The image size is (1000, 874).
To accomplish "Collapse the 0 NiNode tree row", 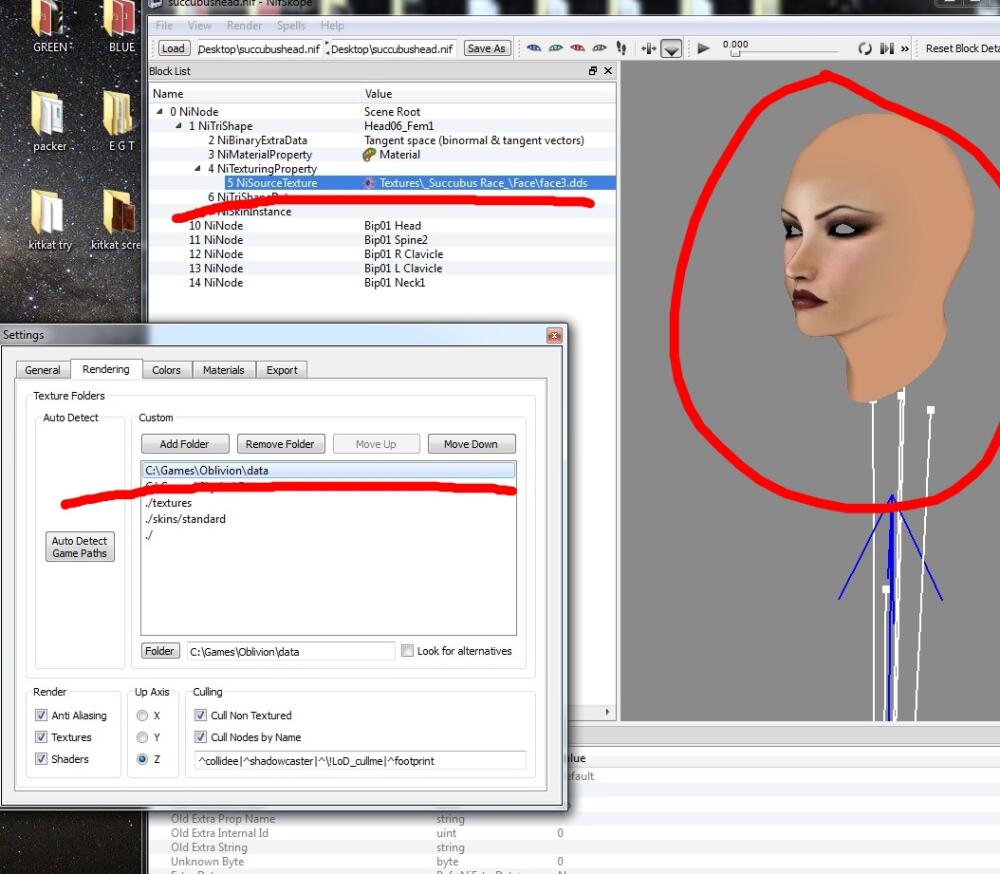I will click(x=159, y=111).
